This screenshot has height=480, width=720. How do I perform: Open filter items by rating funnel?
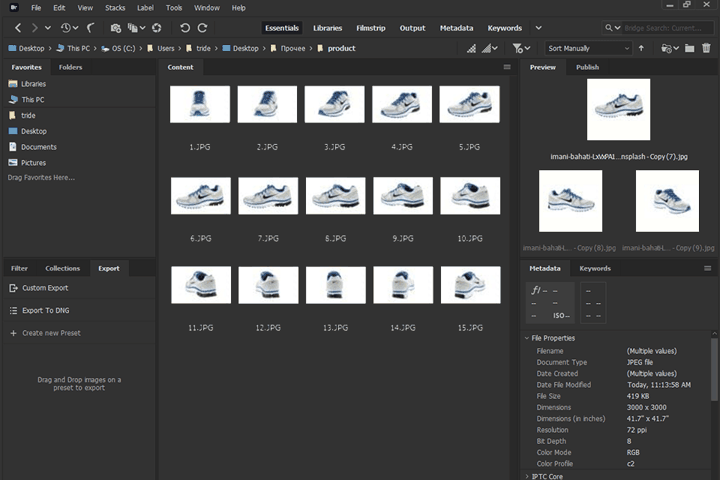tap(521, 48)
